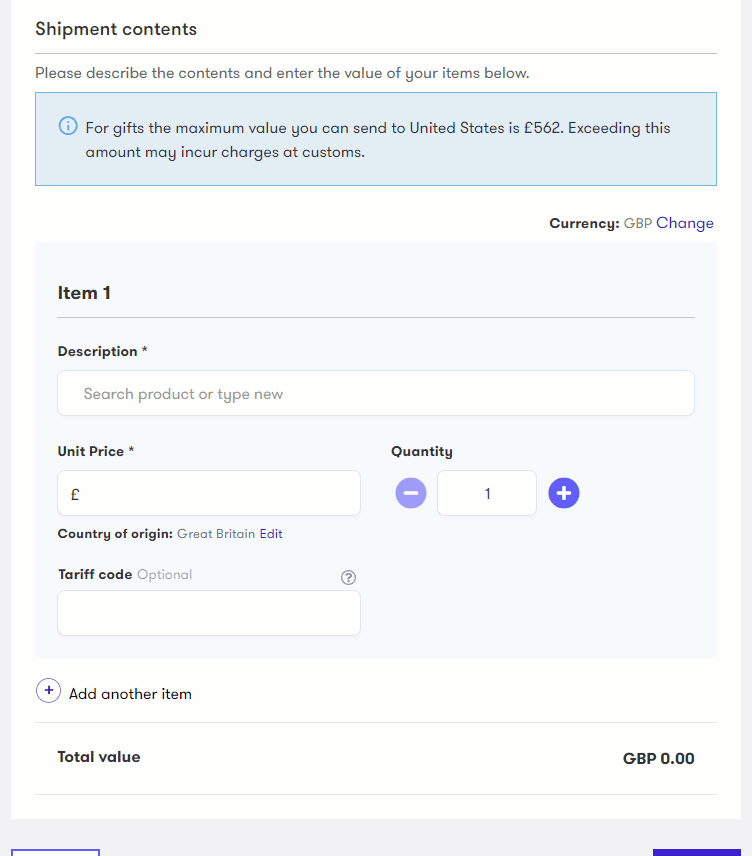Click the plus icon beside Add another item
Viewport: 752px width, 856px height.
(49, 691)
